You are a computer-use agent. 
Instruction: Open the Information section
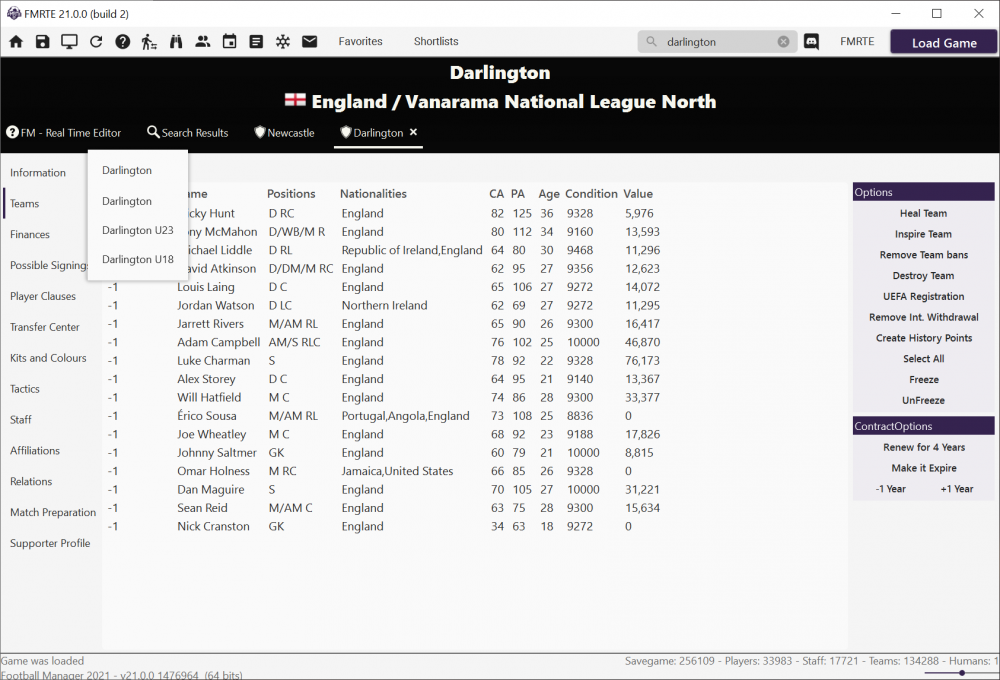coord(38,173)
